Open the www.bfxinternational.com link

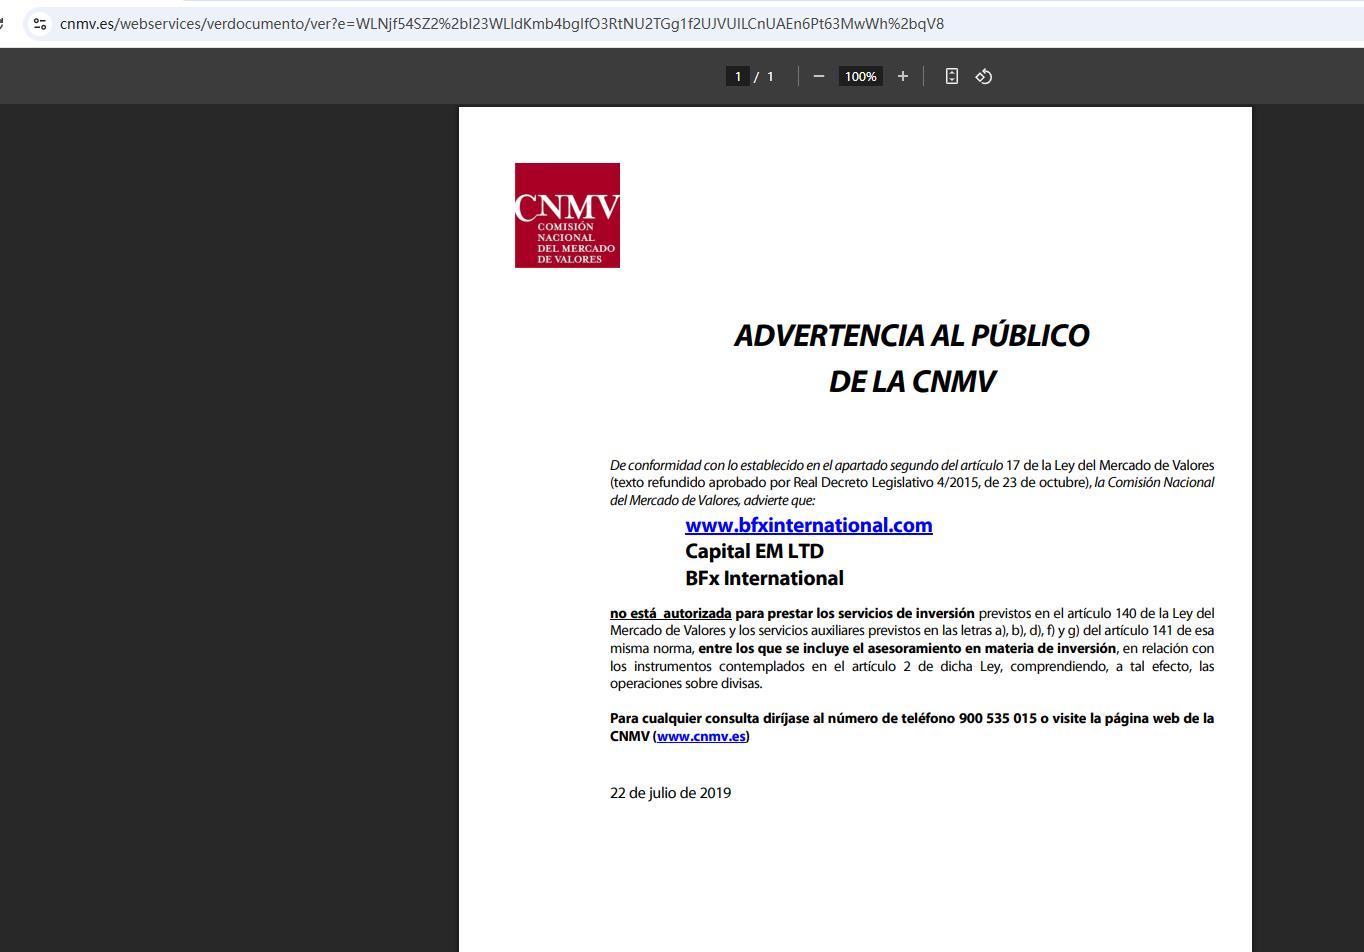(808, 525)
